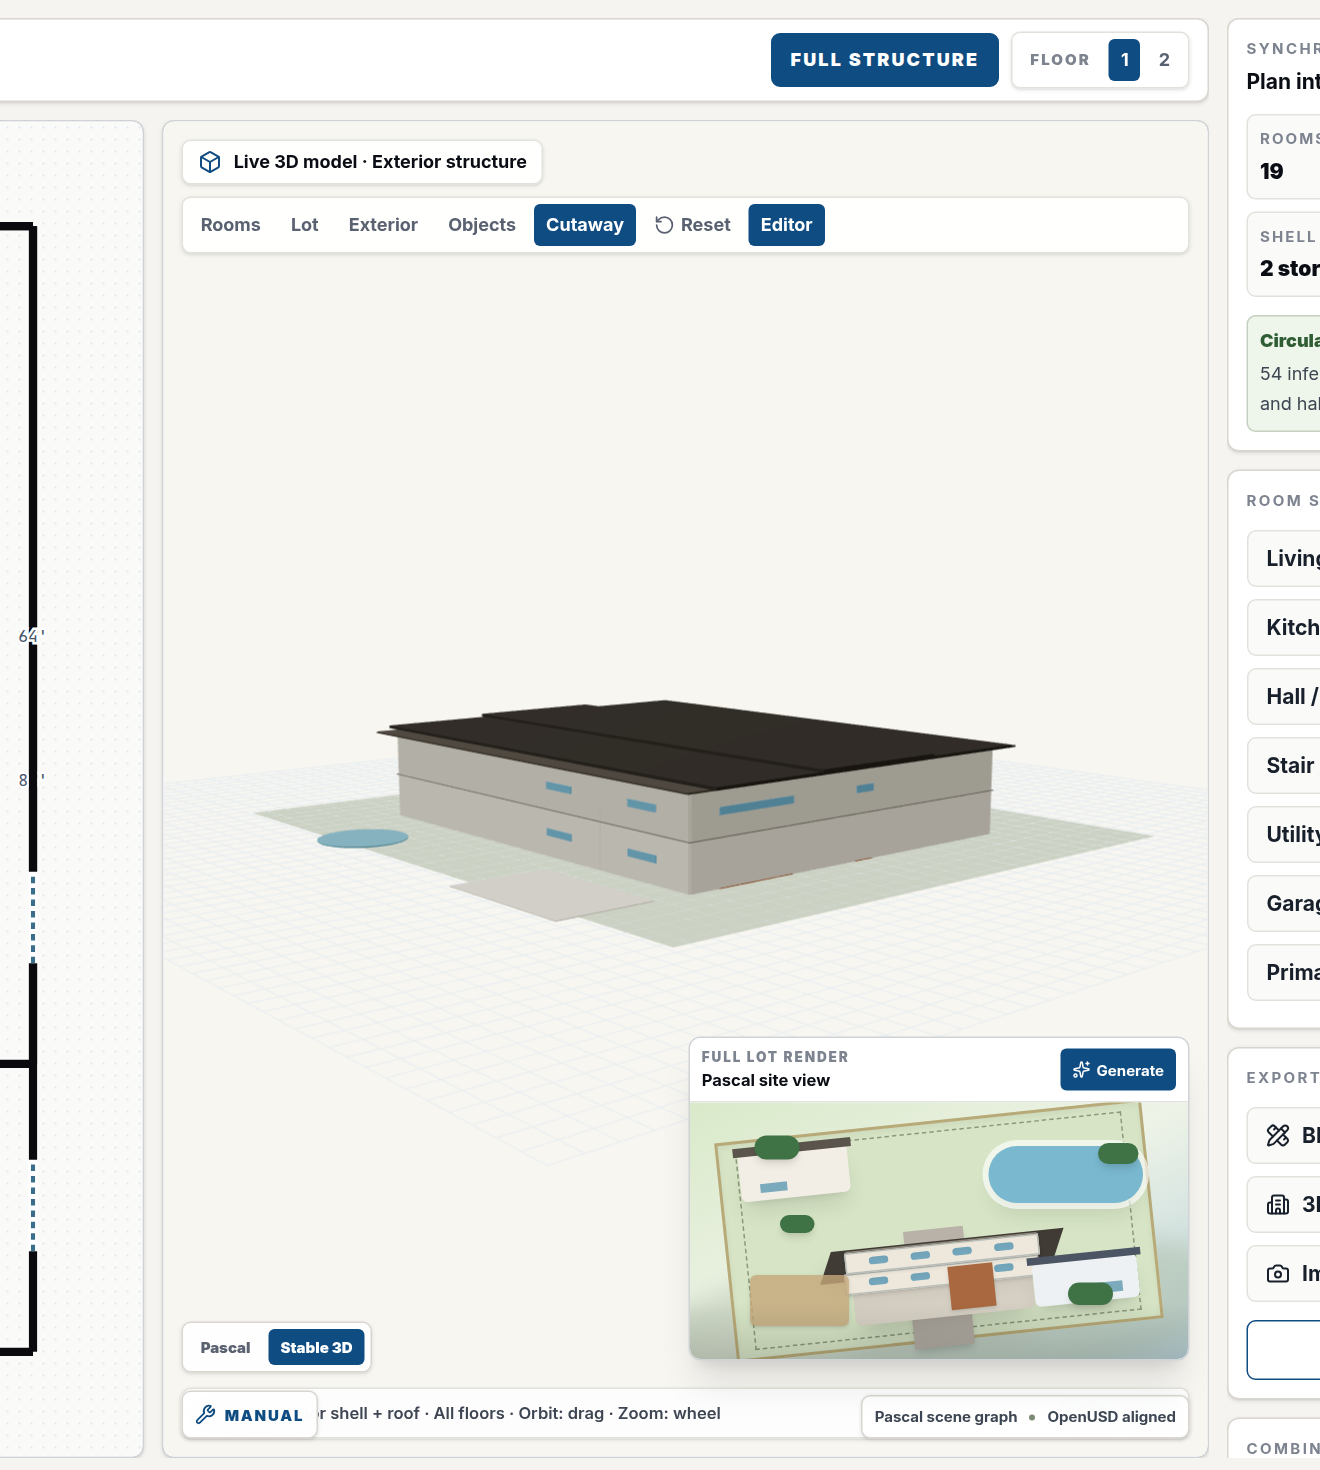Select the Utility room entry
1320x1470 pixels.
(1284, 834)
